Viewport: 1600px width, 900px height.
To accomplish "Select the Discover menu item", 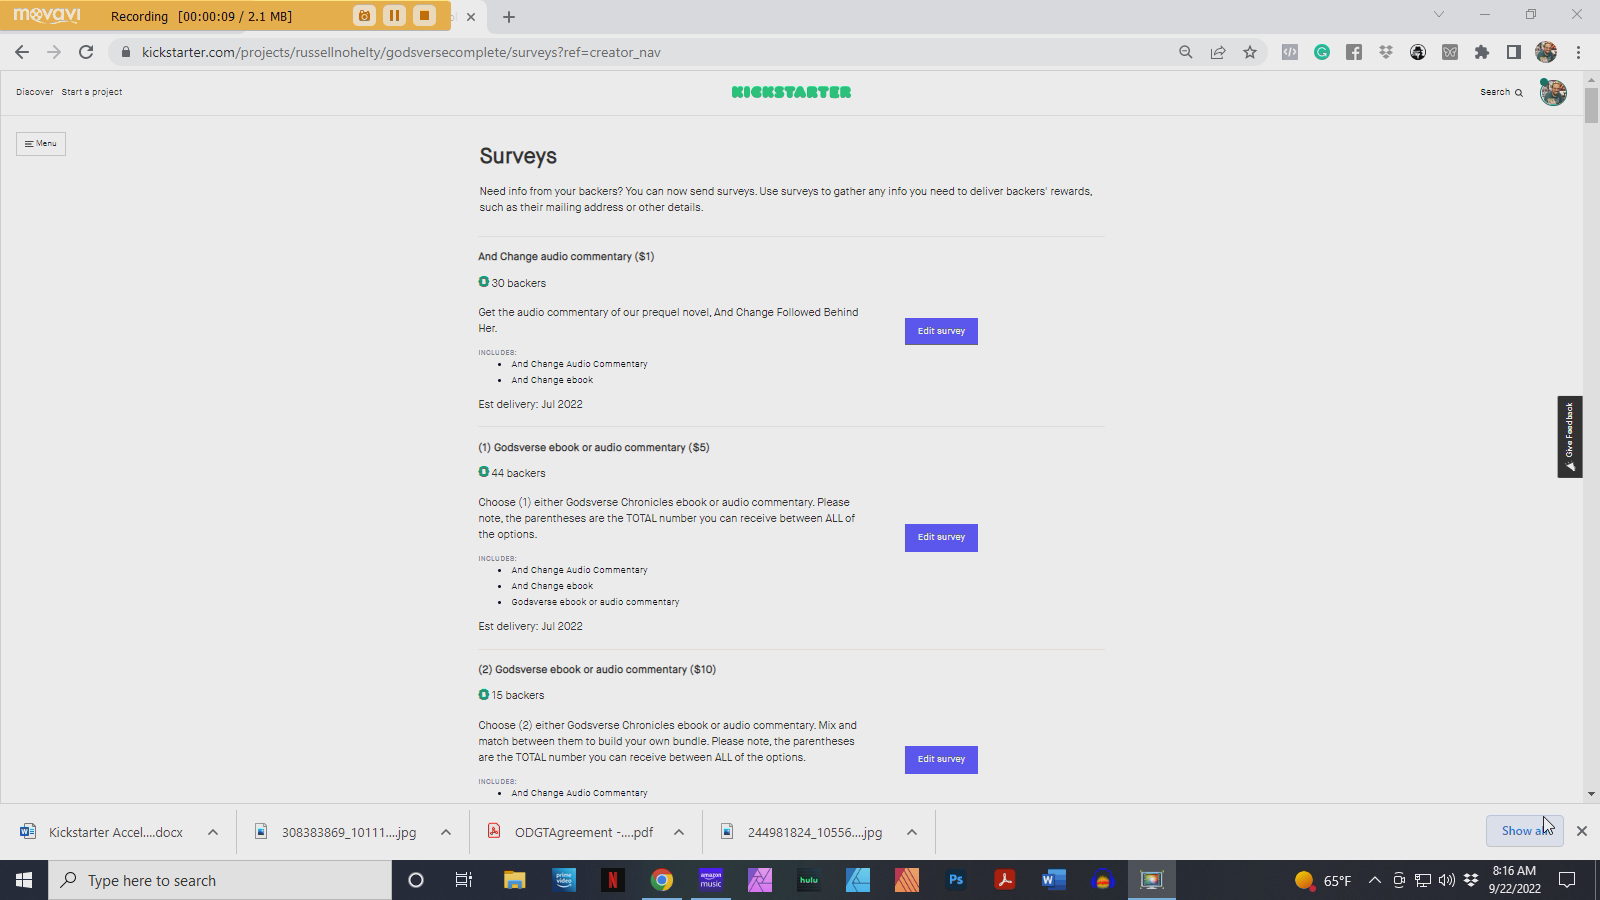I will 35,91.
